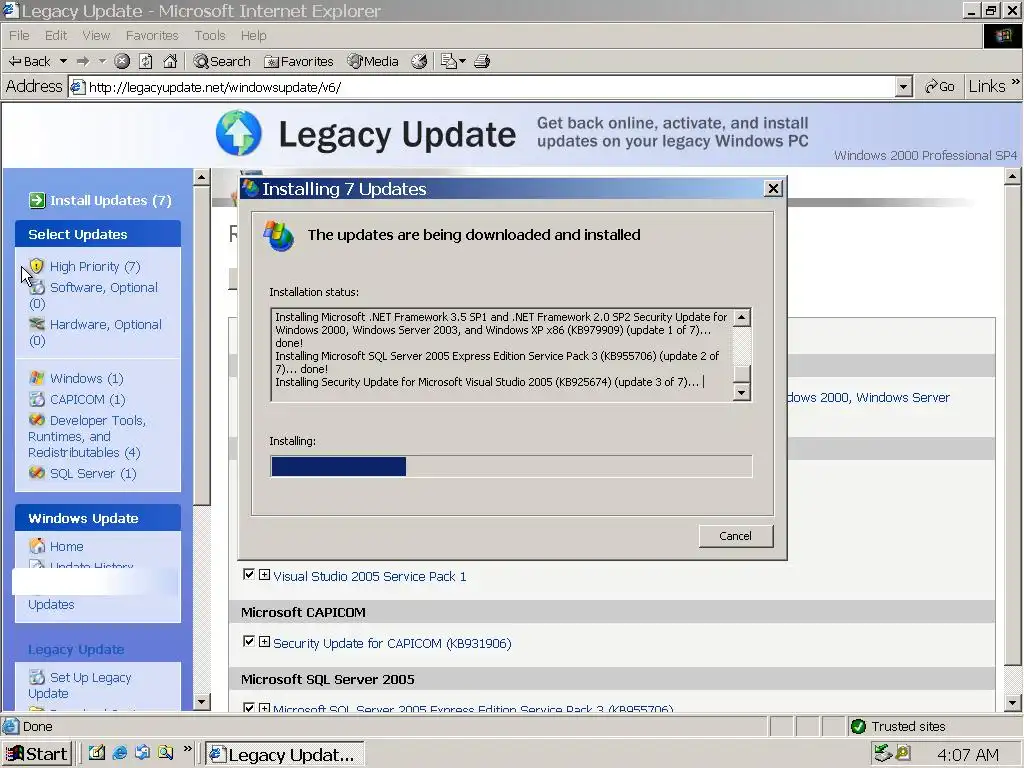
Task: Click Internet Explorer quick launch icon
Action: (120, 753)
